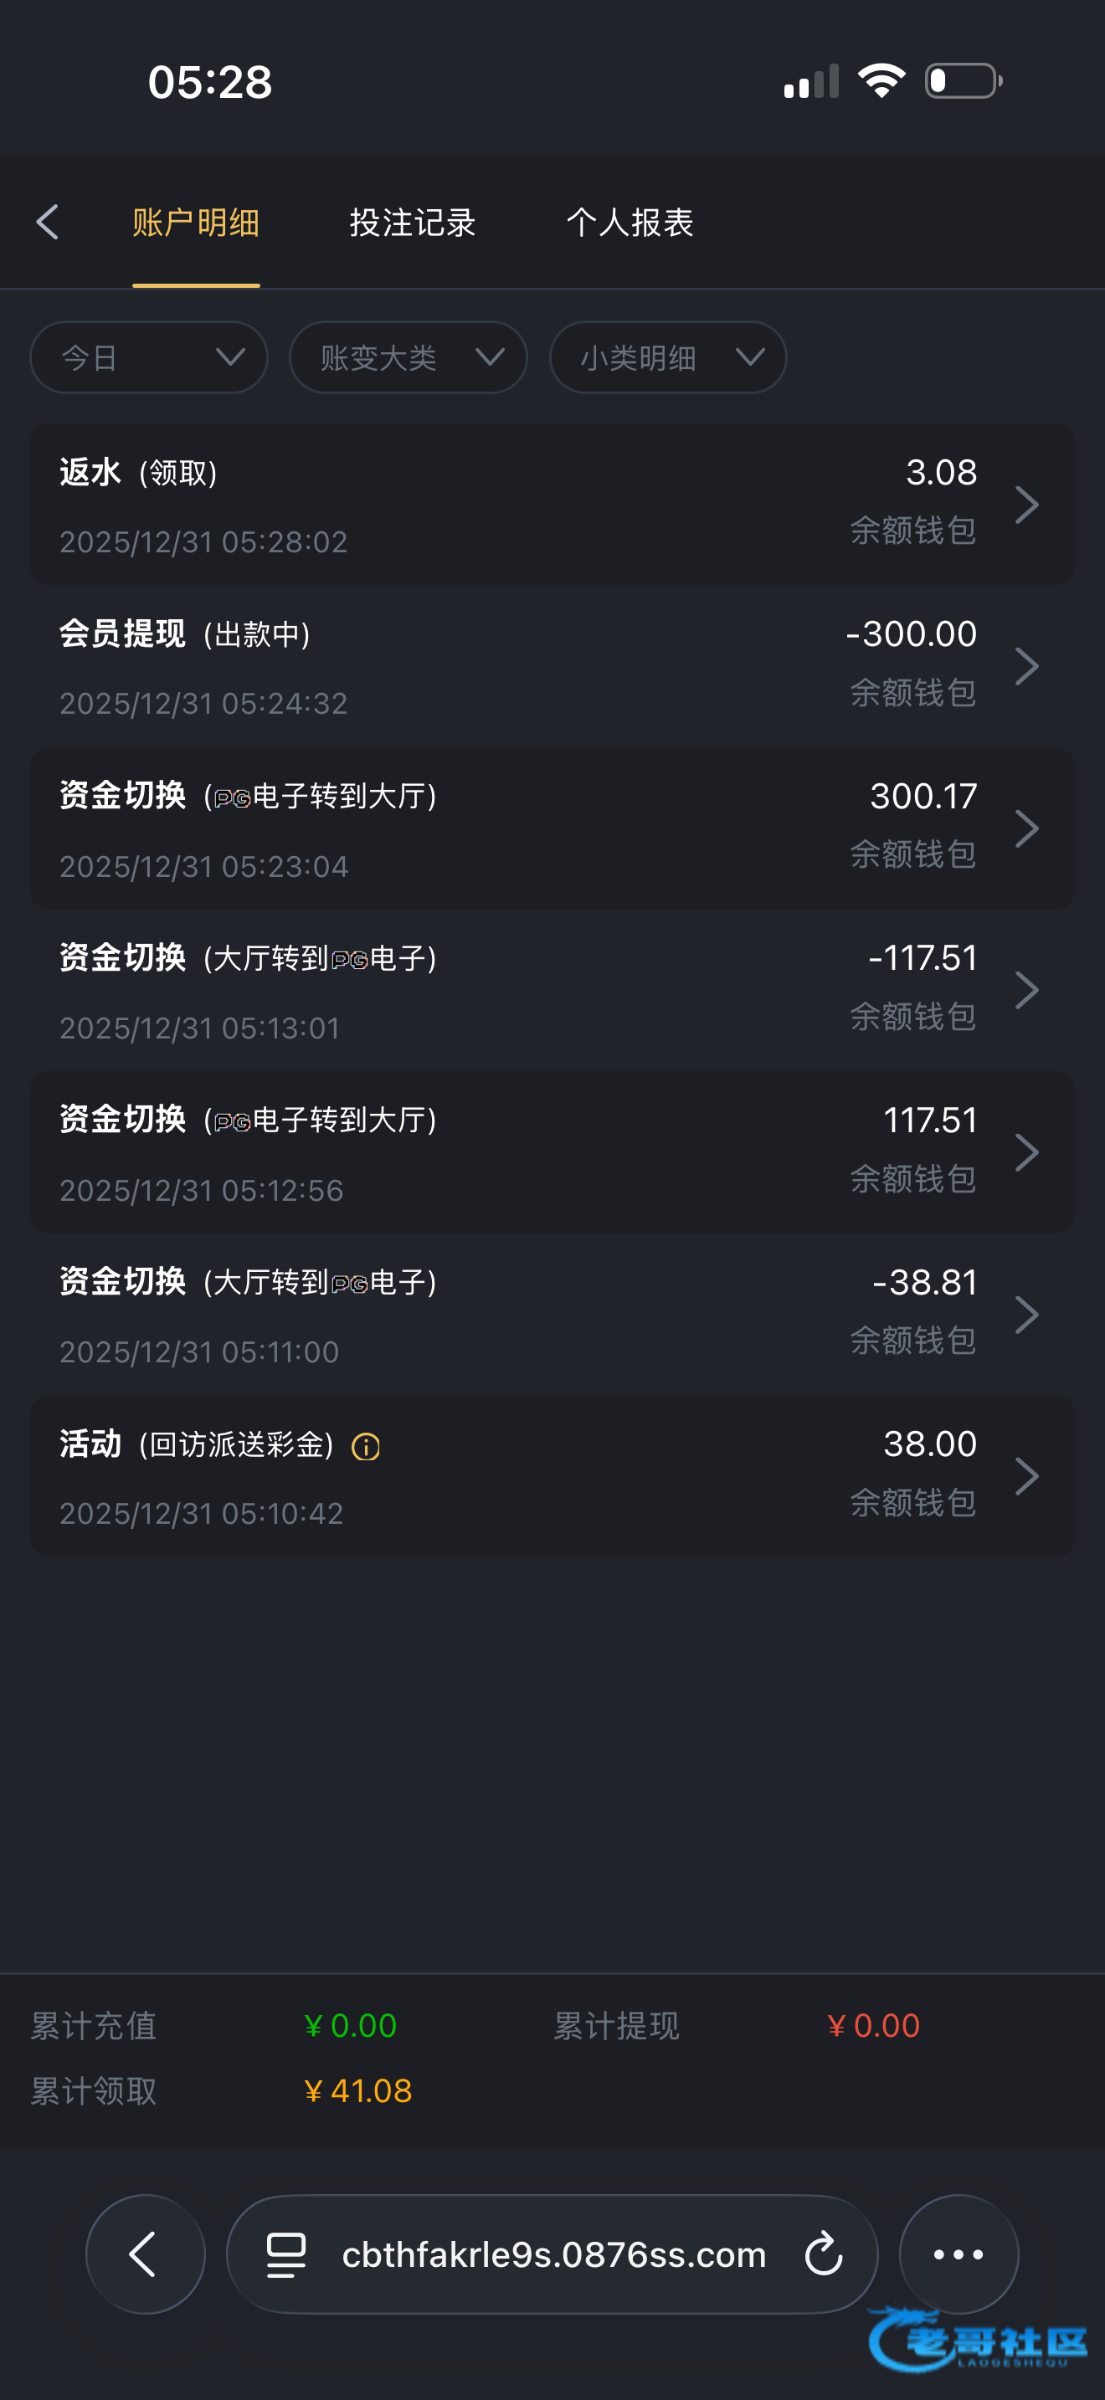Open the 小类明细 filter dropdown

click(x=668, y=357)
